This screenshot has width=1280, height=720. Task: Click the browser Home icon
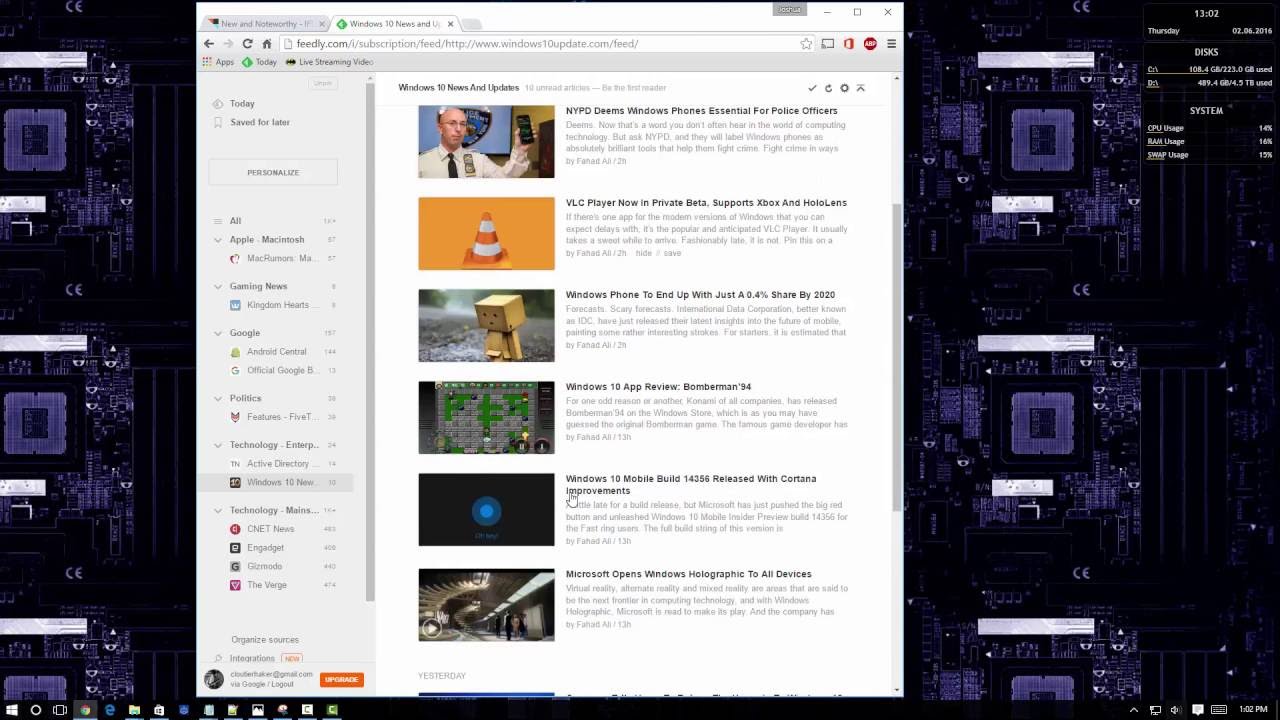(x=267, y=44)
